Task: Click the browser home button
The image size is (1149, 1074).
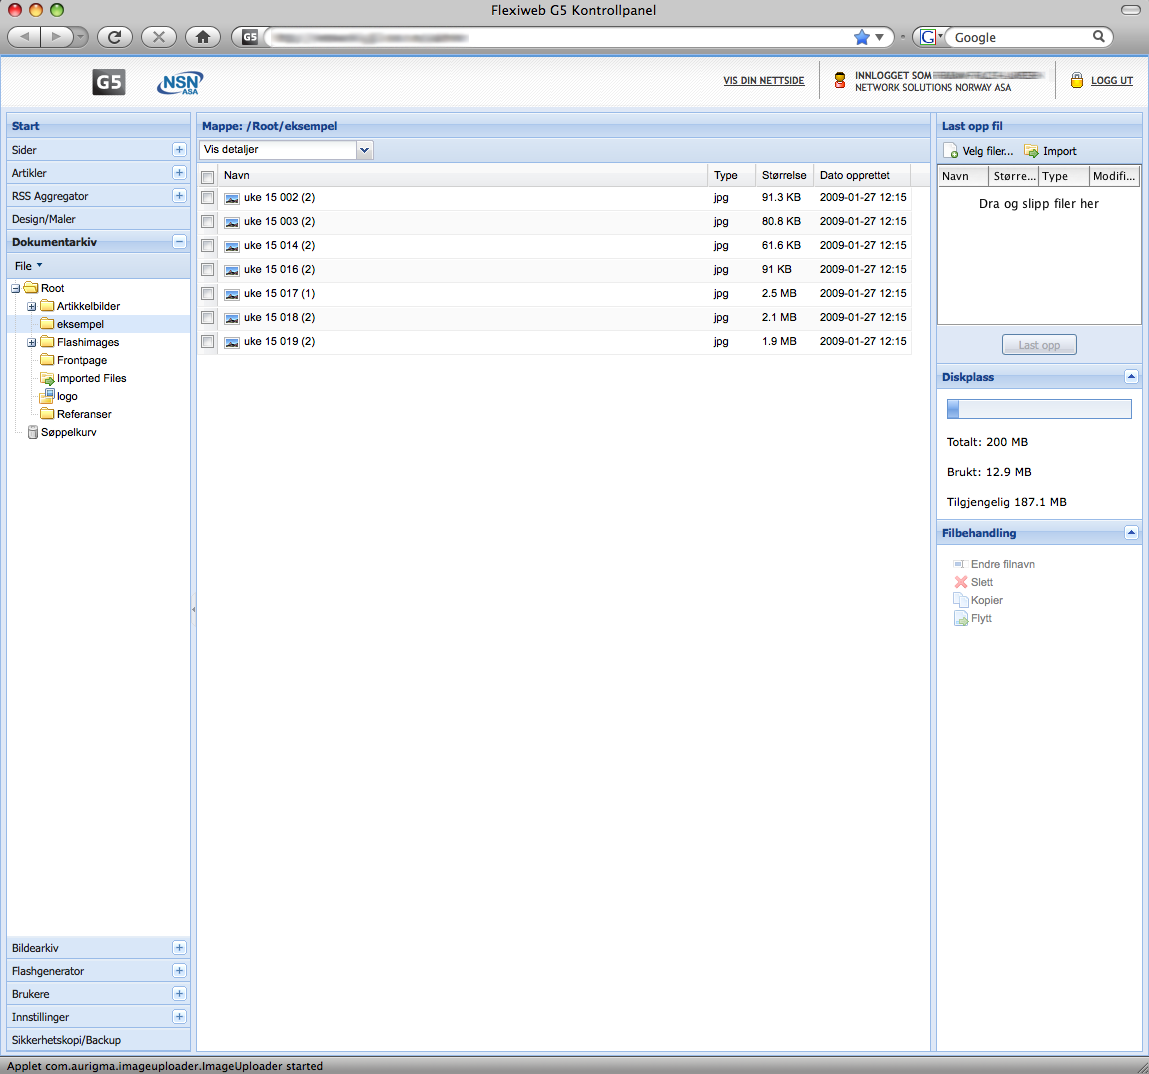Action: point(203,37)
